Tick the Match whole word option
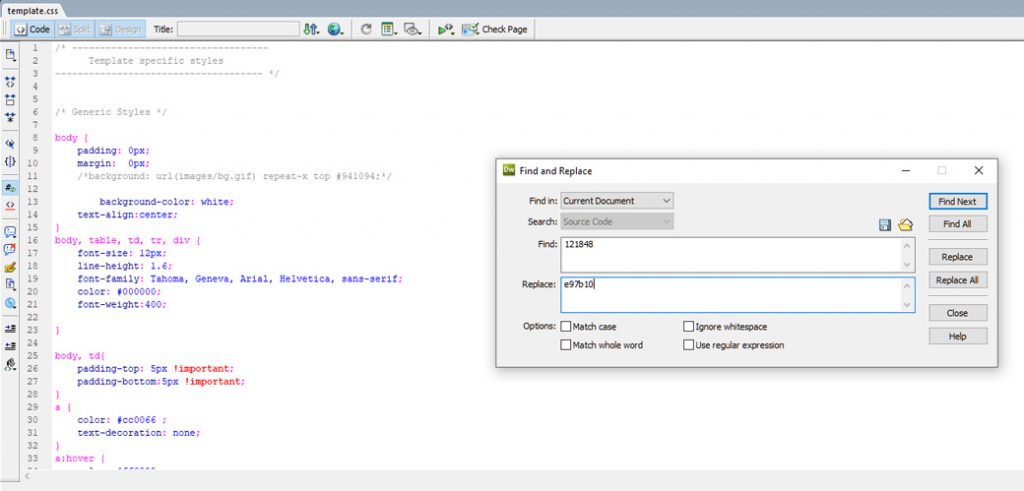Screen dimensions: 1024x491 tap(566, 345)
